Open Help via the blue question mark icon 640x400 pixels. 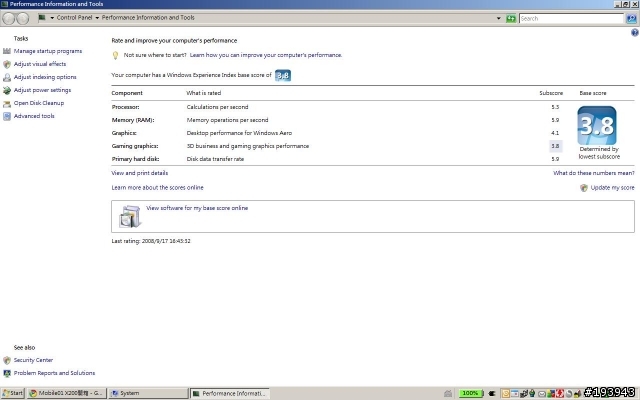[x=635, y=33]
